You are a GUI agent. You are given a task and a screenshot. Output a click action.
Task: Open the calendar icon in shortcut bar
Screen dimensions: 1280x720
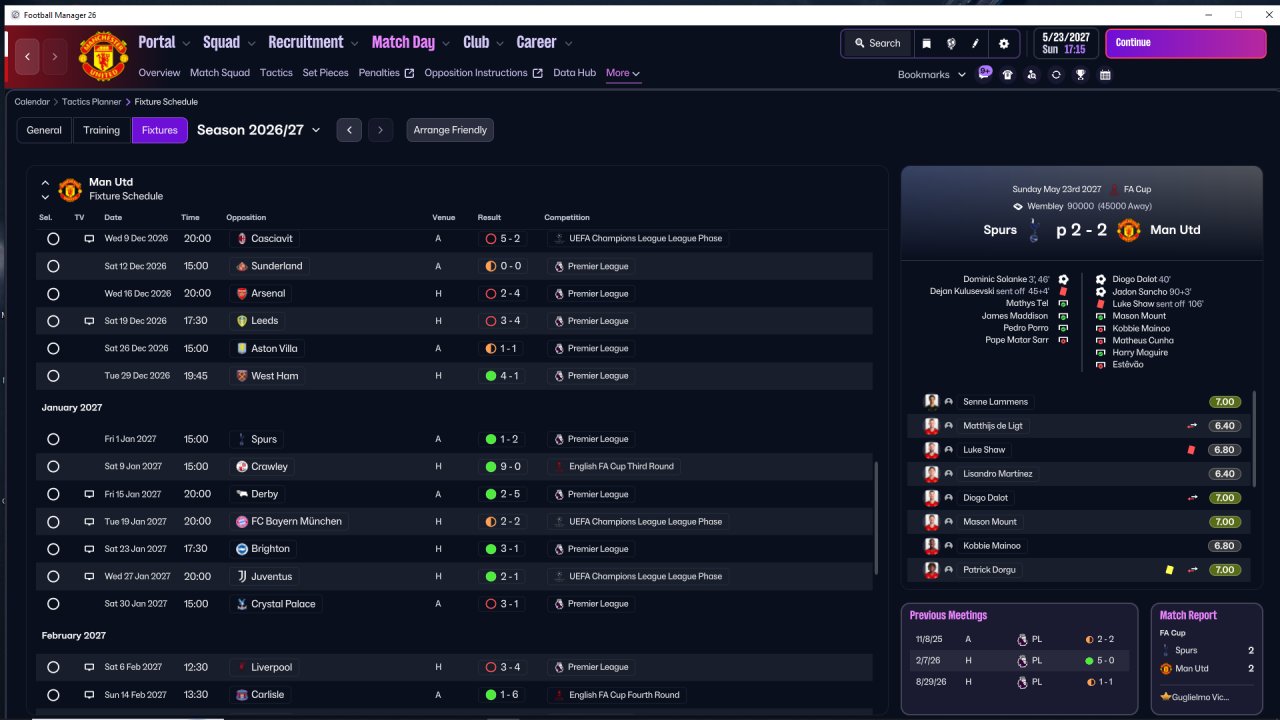click(1105, 75)
